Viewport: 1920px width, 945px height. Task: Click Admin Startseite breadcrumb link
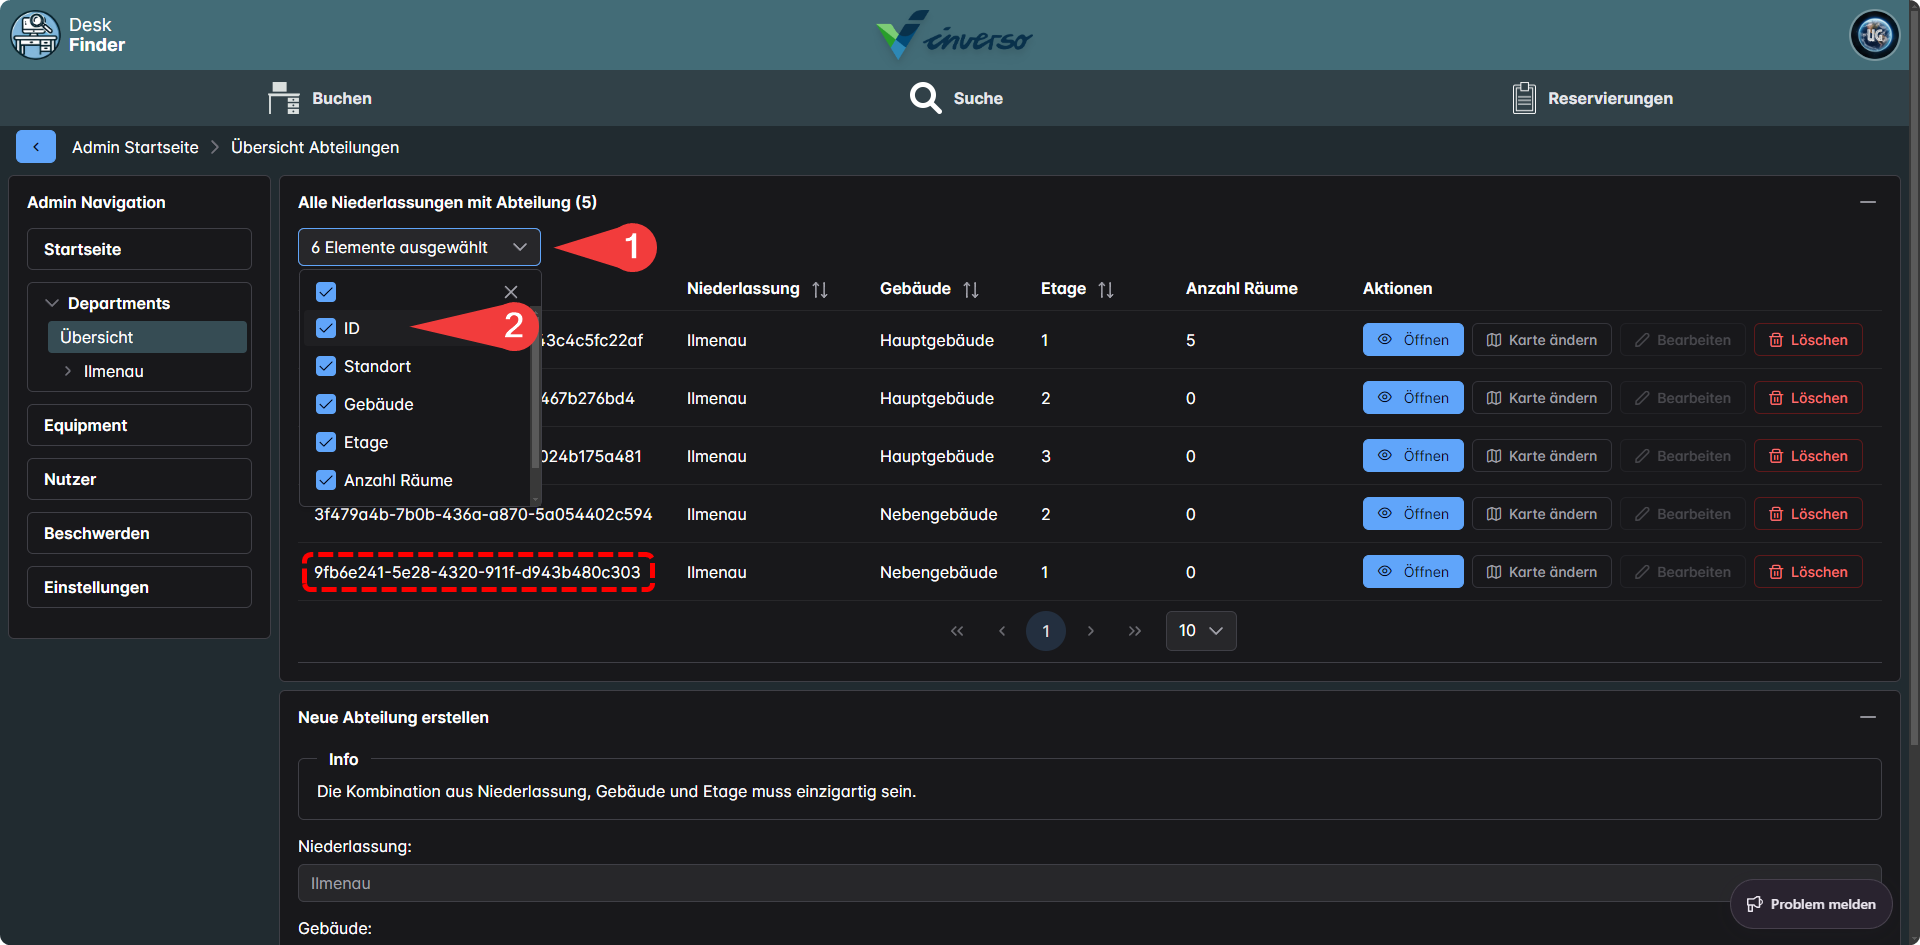[135, 147]
